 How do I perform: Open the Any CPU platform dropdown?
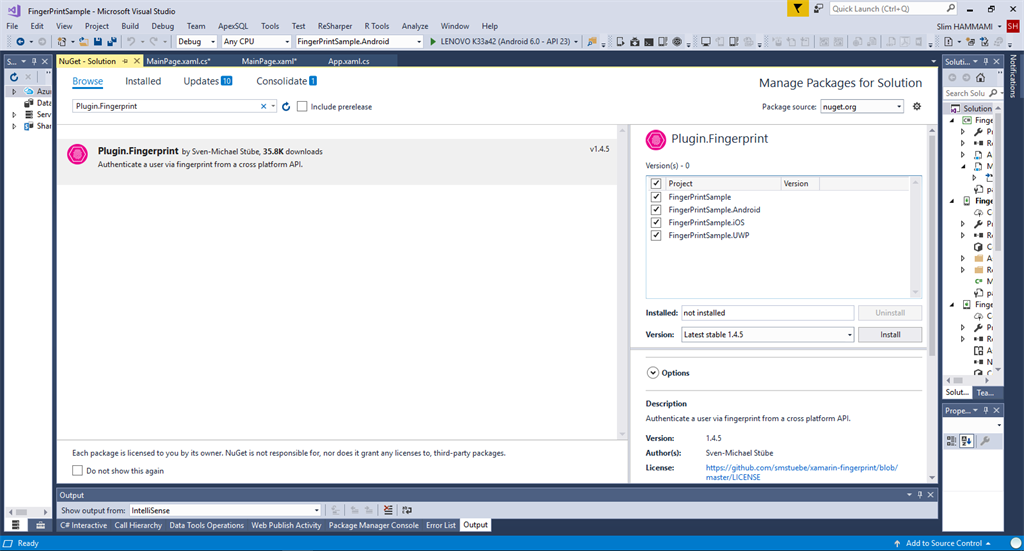point(256,42)
